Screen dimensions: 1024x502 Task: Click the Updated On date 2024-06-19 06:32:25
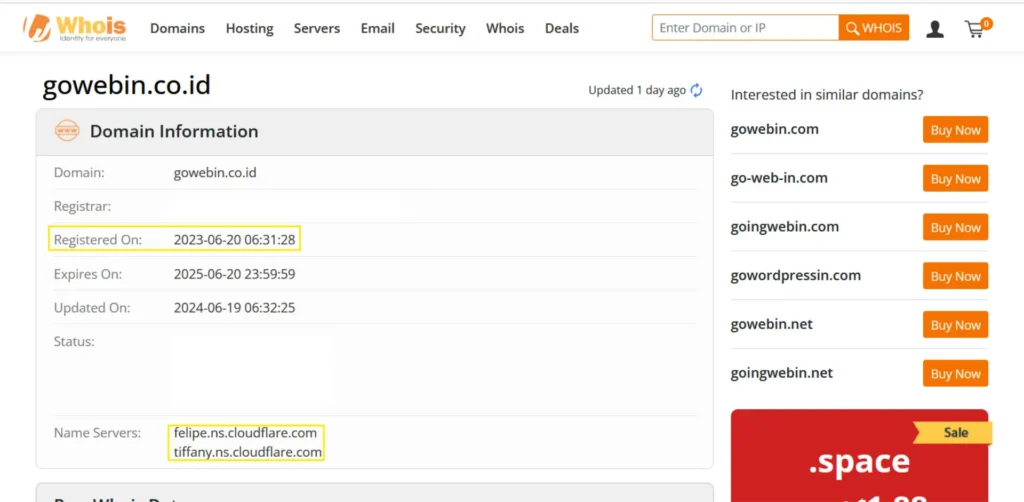pos(234,307)
